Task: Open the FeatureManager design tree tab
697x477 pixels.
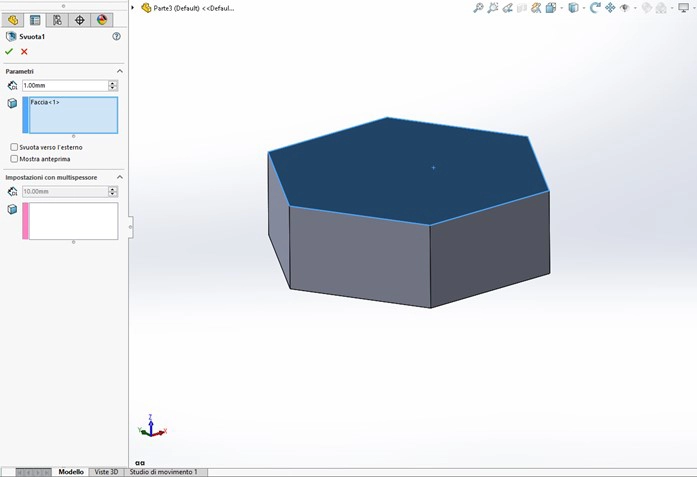Action: pyautogui.click(x=13, y=20)
